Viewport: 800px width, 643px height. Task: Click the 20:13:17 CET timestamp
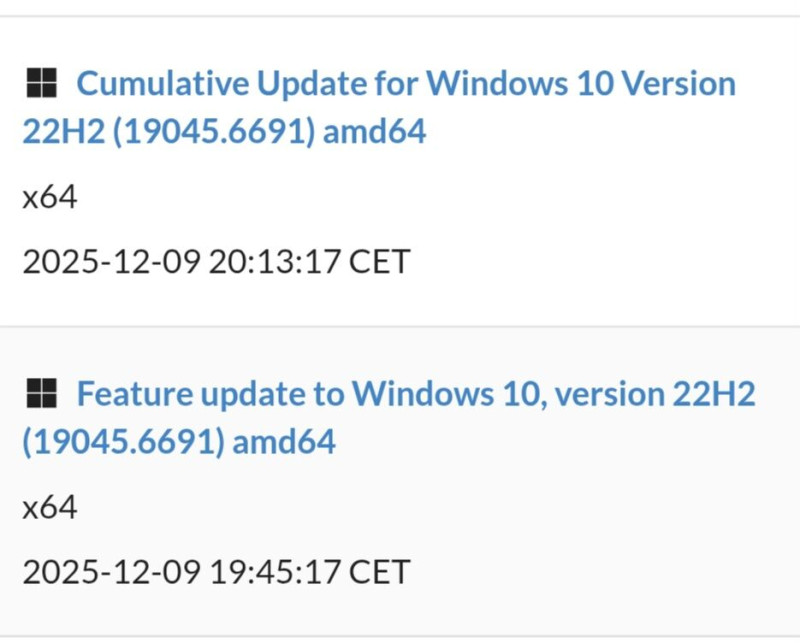[x=309, y=262]
